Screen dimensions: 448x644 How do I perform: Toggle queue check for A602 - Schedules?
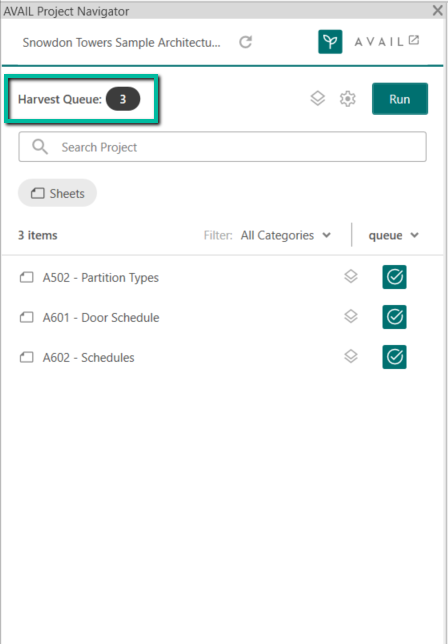coord(395,357)
